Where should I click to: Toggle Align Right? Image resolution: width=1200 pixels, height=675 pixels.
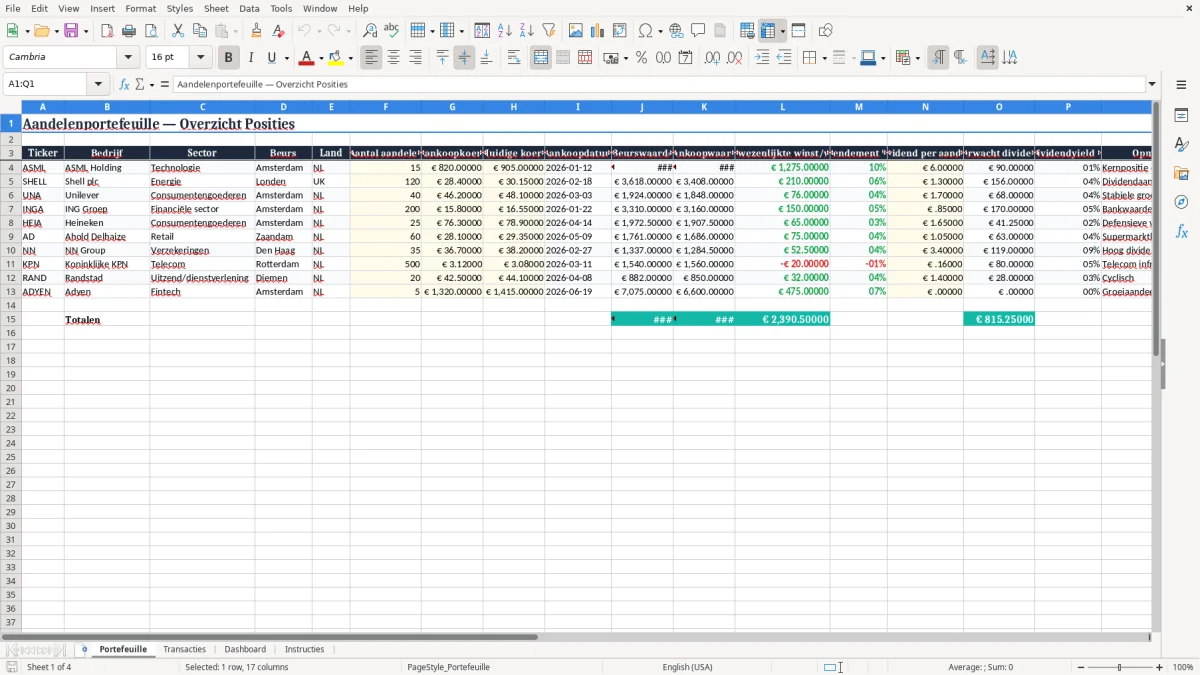click(x=415, y=58)
